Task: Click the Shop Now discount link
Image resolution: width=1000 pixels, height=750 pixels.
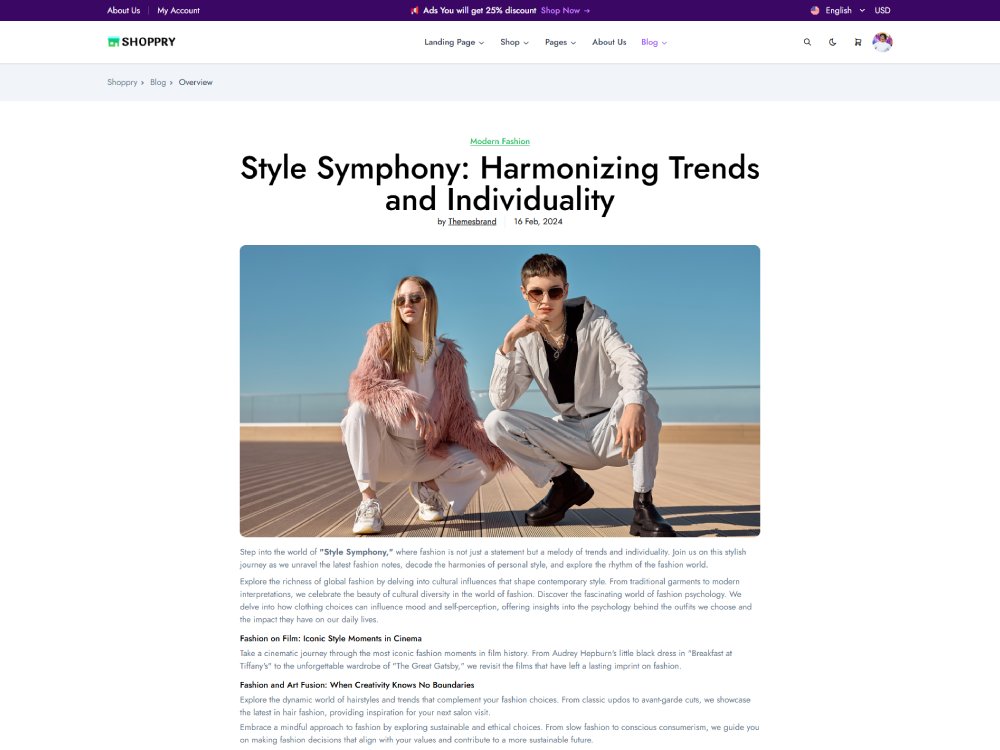Action: pyautogui.click(x=565, y=10)
